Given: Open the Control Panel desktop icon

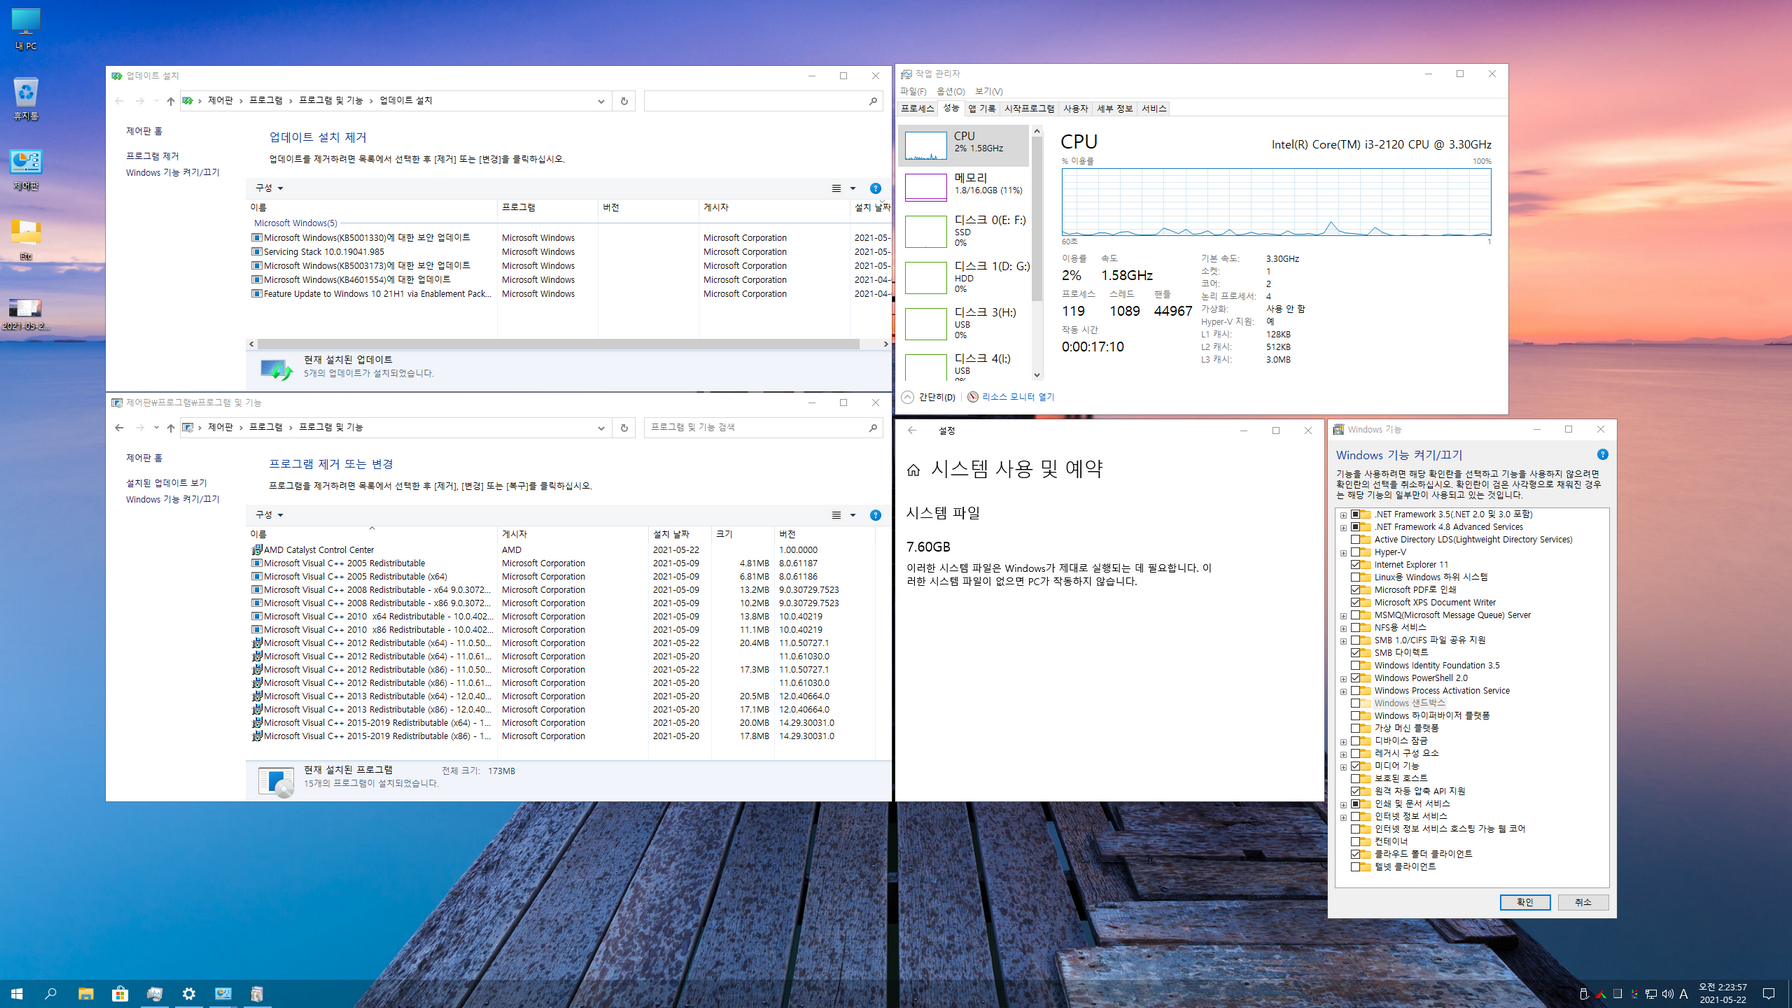Looking at the screenshot, I should [25, 169].
